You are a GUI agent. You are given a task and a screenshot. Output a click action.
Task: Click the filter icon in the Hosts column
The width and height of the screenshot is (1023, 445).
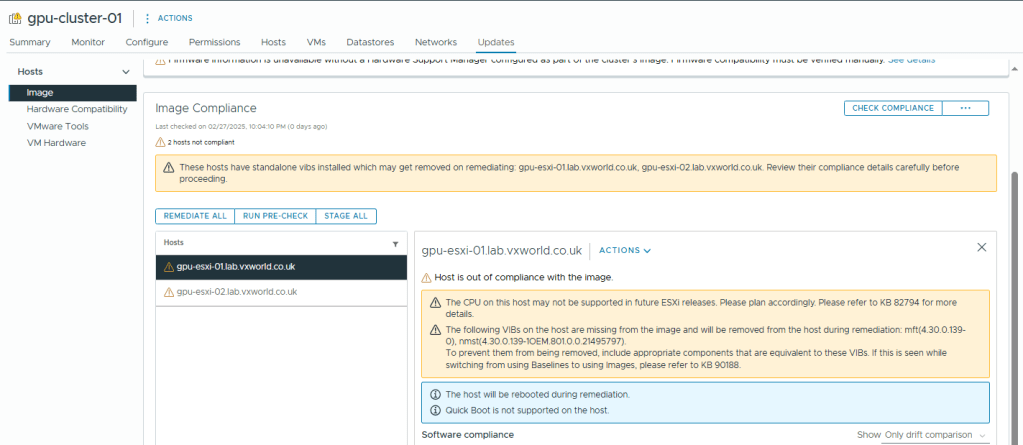(395, 243)
